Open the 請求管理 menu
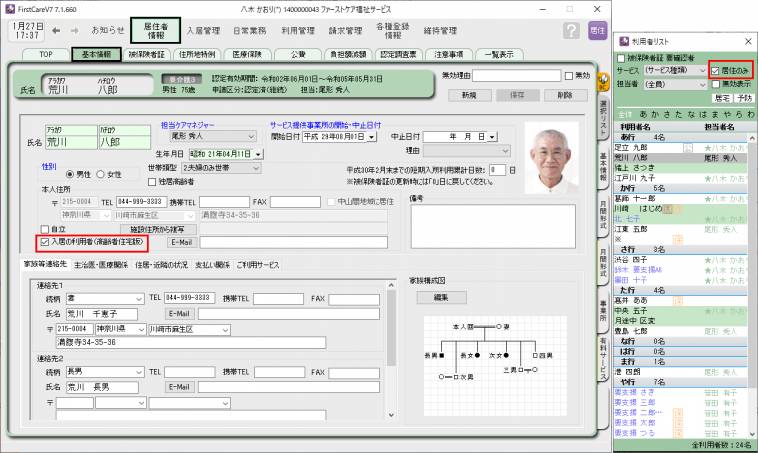Image resolution: width=758 pixels, height=453 pixels. [346, 31]
